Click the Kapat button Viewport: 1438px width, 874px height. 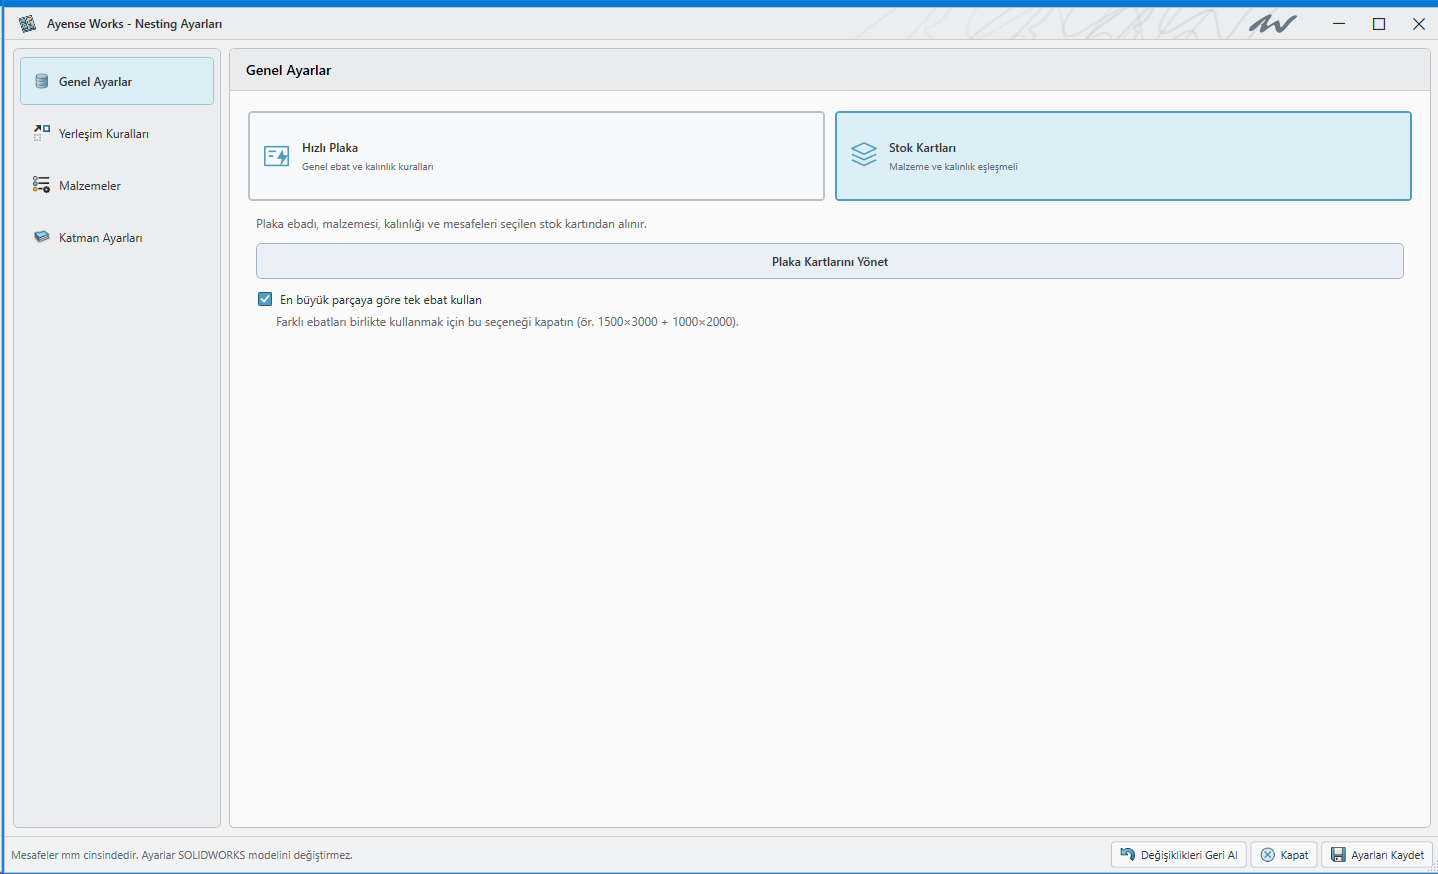click(x=1284, y=855)
